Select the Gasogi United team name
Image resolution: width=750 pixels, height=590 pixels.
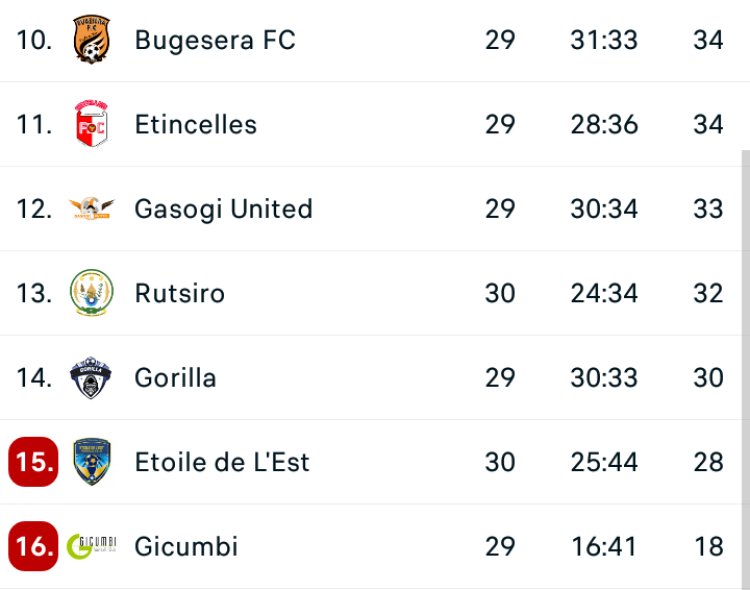pyautogui.click(x=224, y=209)
